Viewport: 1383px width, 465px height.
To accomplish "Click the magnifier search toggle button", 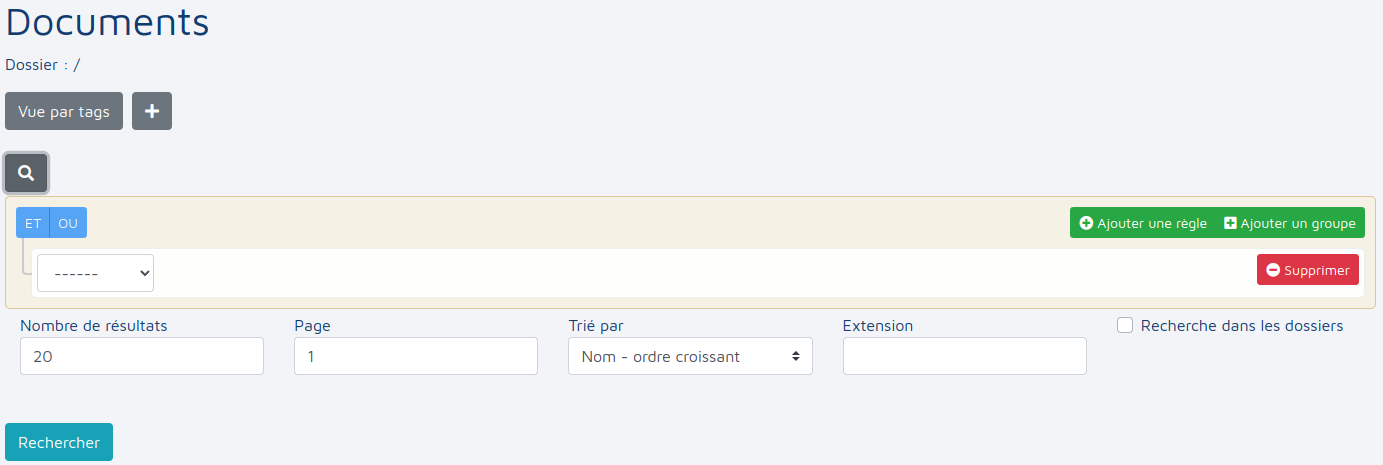I will point(26,173).
